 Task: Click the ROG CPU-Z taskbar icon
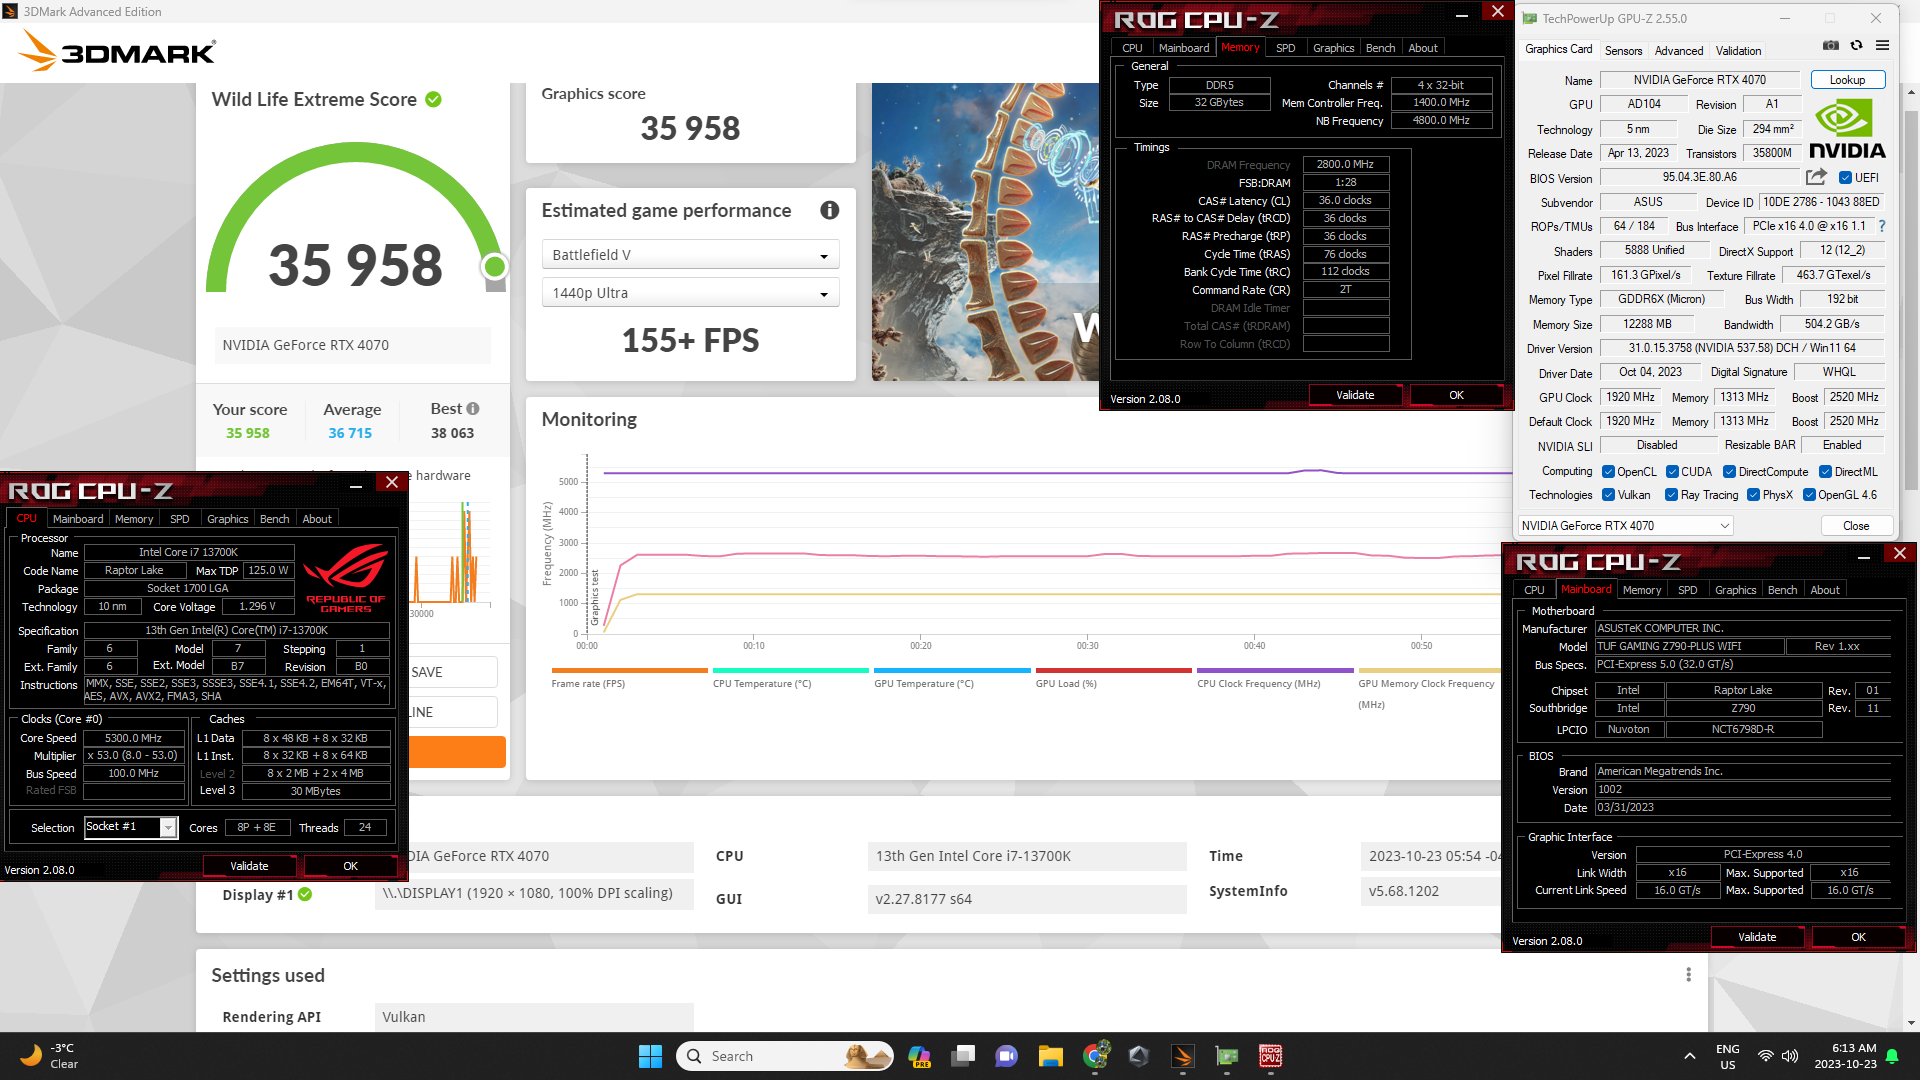point(1271,1056)
